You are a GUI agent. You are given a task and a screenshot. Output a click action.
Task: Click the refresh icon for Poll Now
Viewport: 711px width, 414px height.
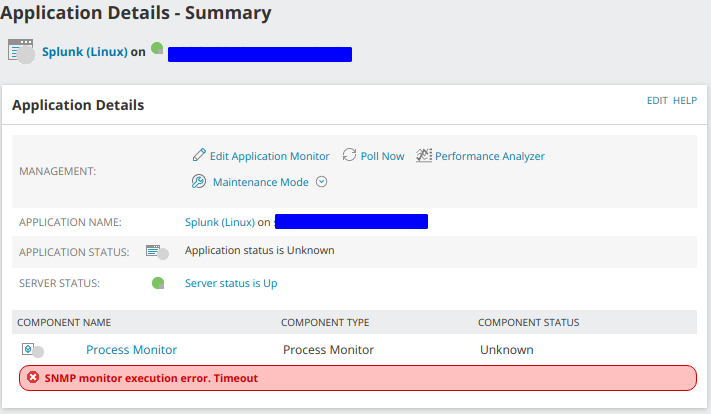[349, 155]
